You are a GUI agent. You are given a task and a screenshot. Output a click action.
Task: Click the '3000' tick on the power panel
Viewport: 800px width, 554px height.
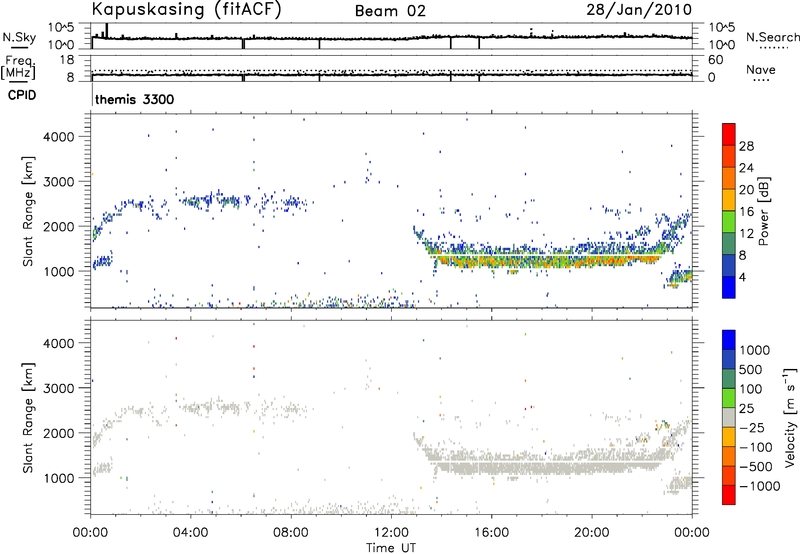coord(59,182)
